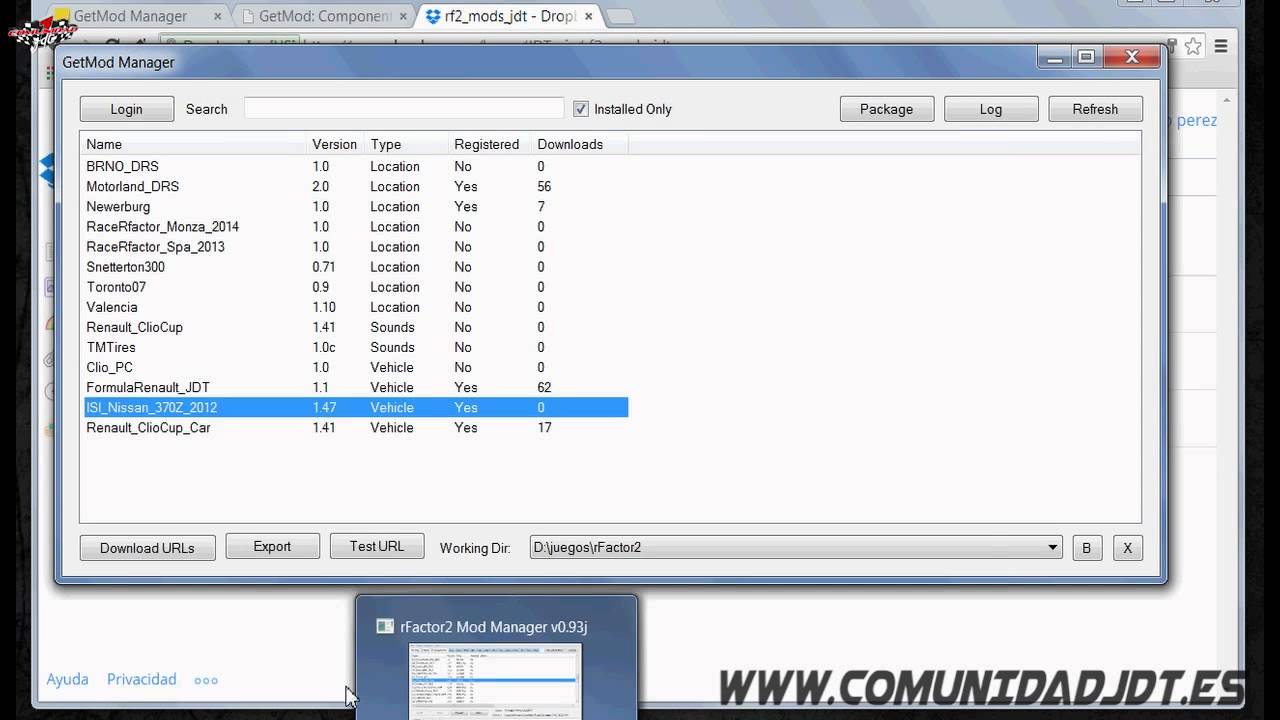This screenshot has width=1280, height=720.
Task: Select RaceRfactor_Spa_2013 entry
Action: [355, 246]
